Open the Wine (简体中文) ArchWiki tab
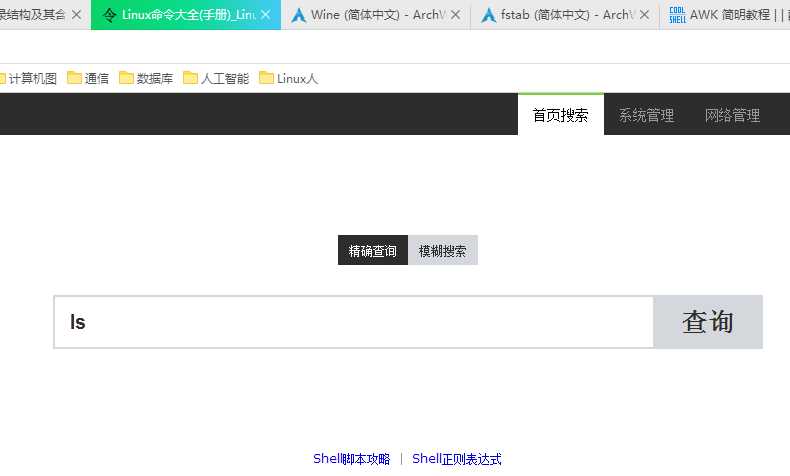Viewport: 790px width, 476px height. point(377,15)
